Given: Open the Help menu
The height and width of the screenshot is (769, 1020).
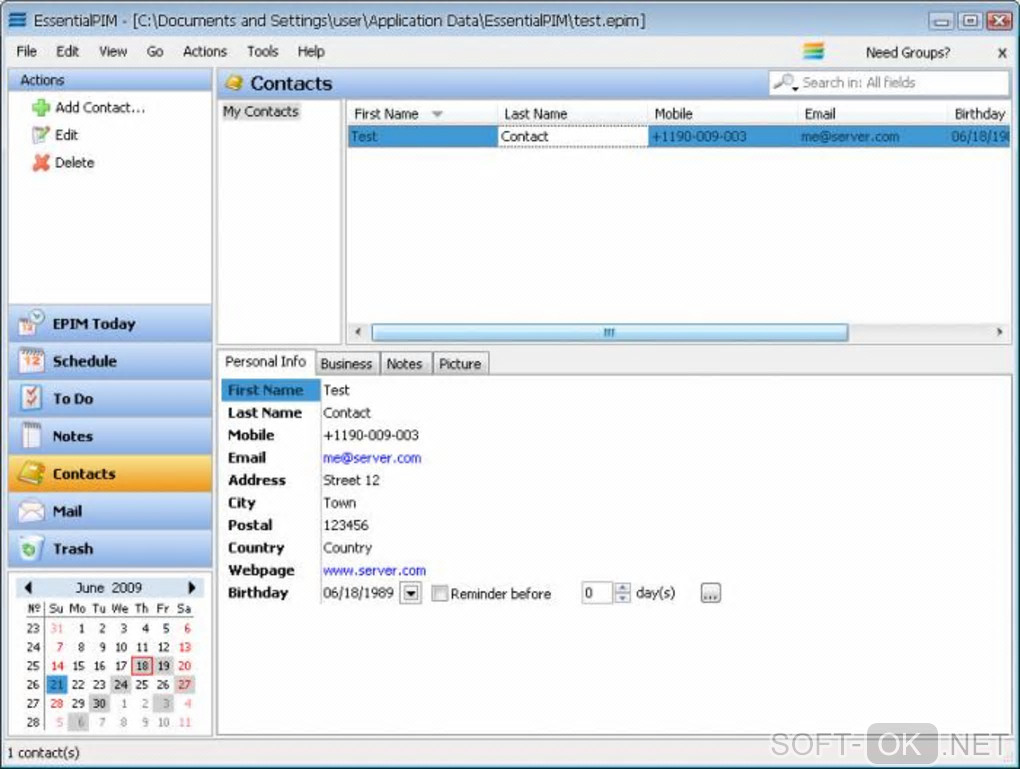Looking at the screenshot, I should (x=311, y=51).
